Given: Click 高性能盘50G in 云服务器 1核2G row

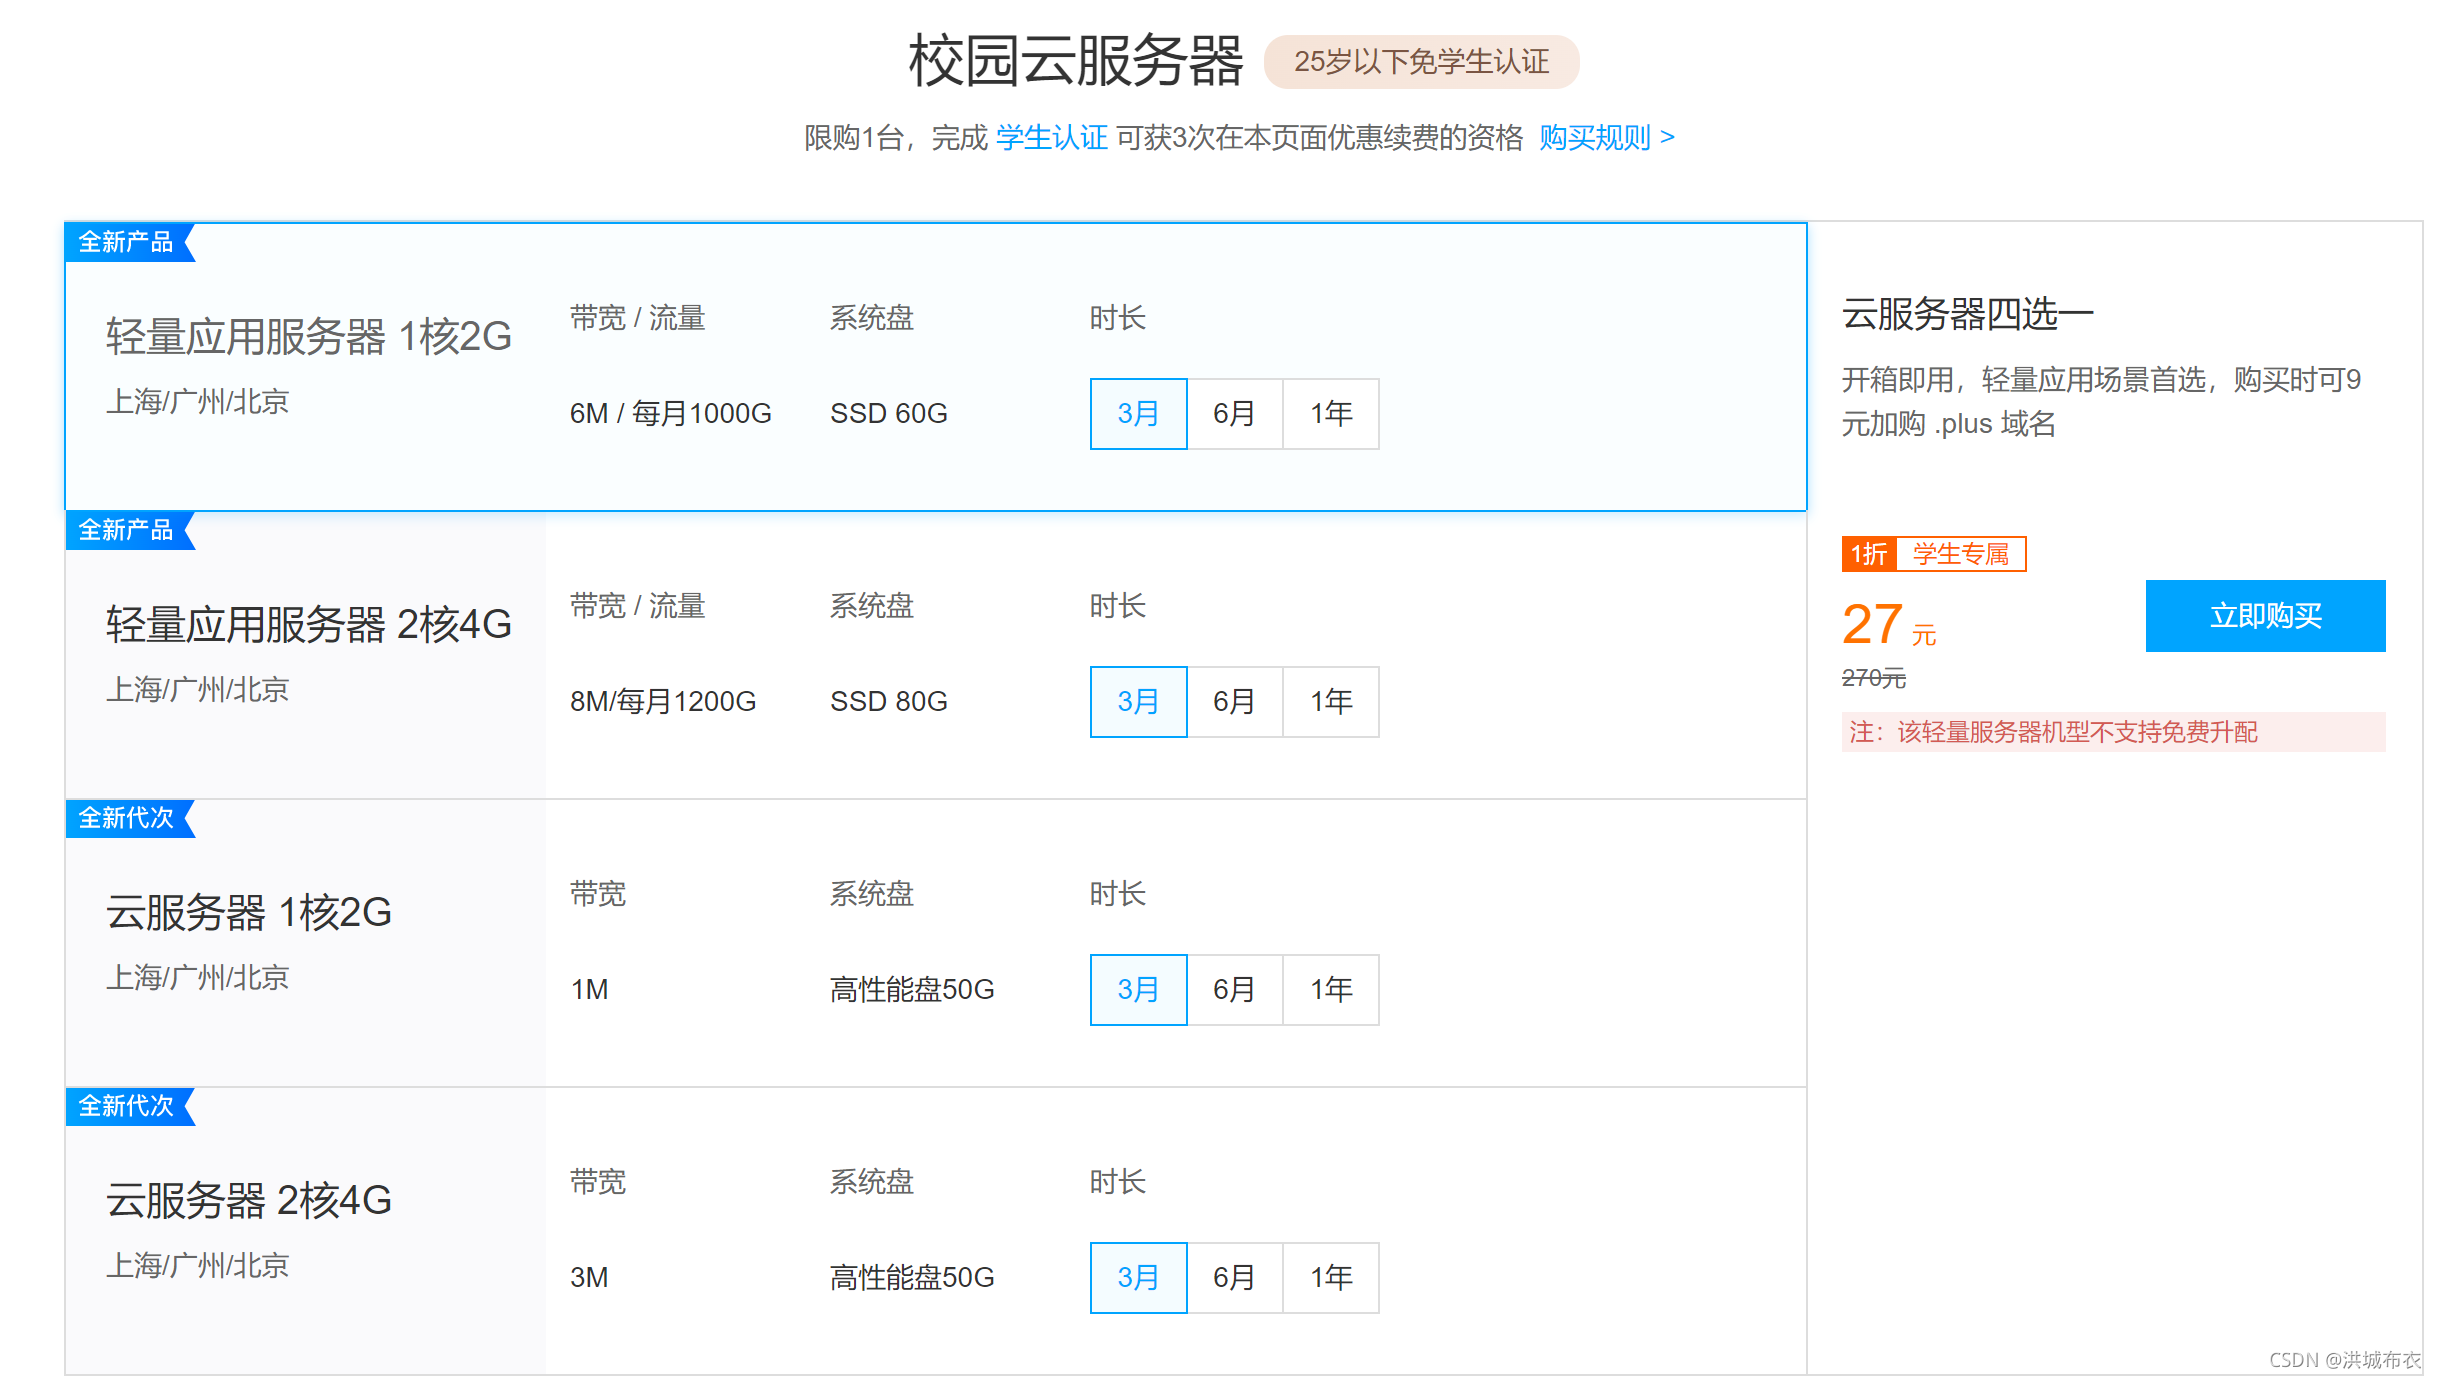Looking at the screenshot, I should [911, 990].
